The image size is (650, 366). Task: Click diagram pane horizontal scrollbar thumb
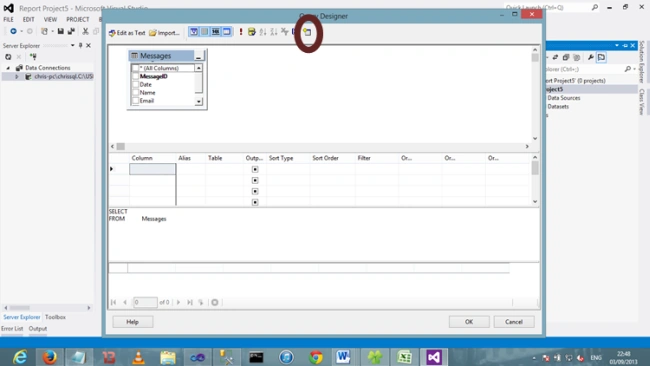(121, 146)
